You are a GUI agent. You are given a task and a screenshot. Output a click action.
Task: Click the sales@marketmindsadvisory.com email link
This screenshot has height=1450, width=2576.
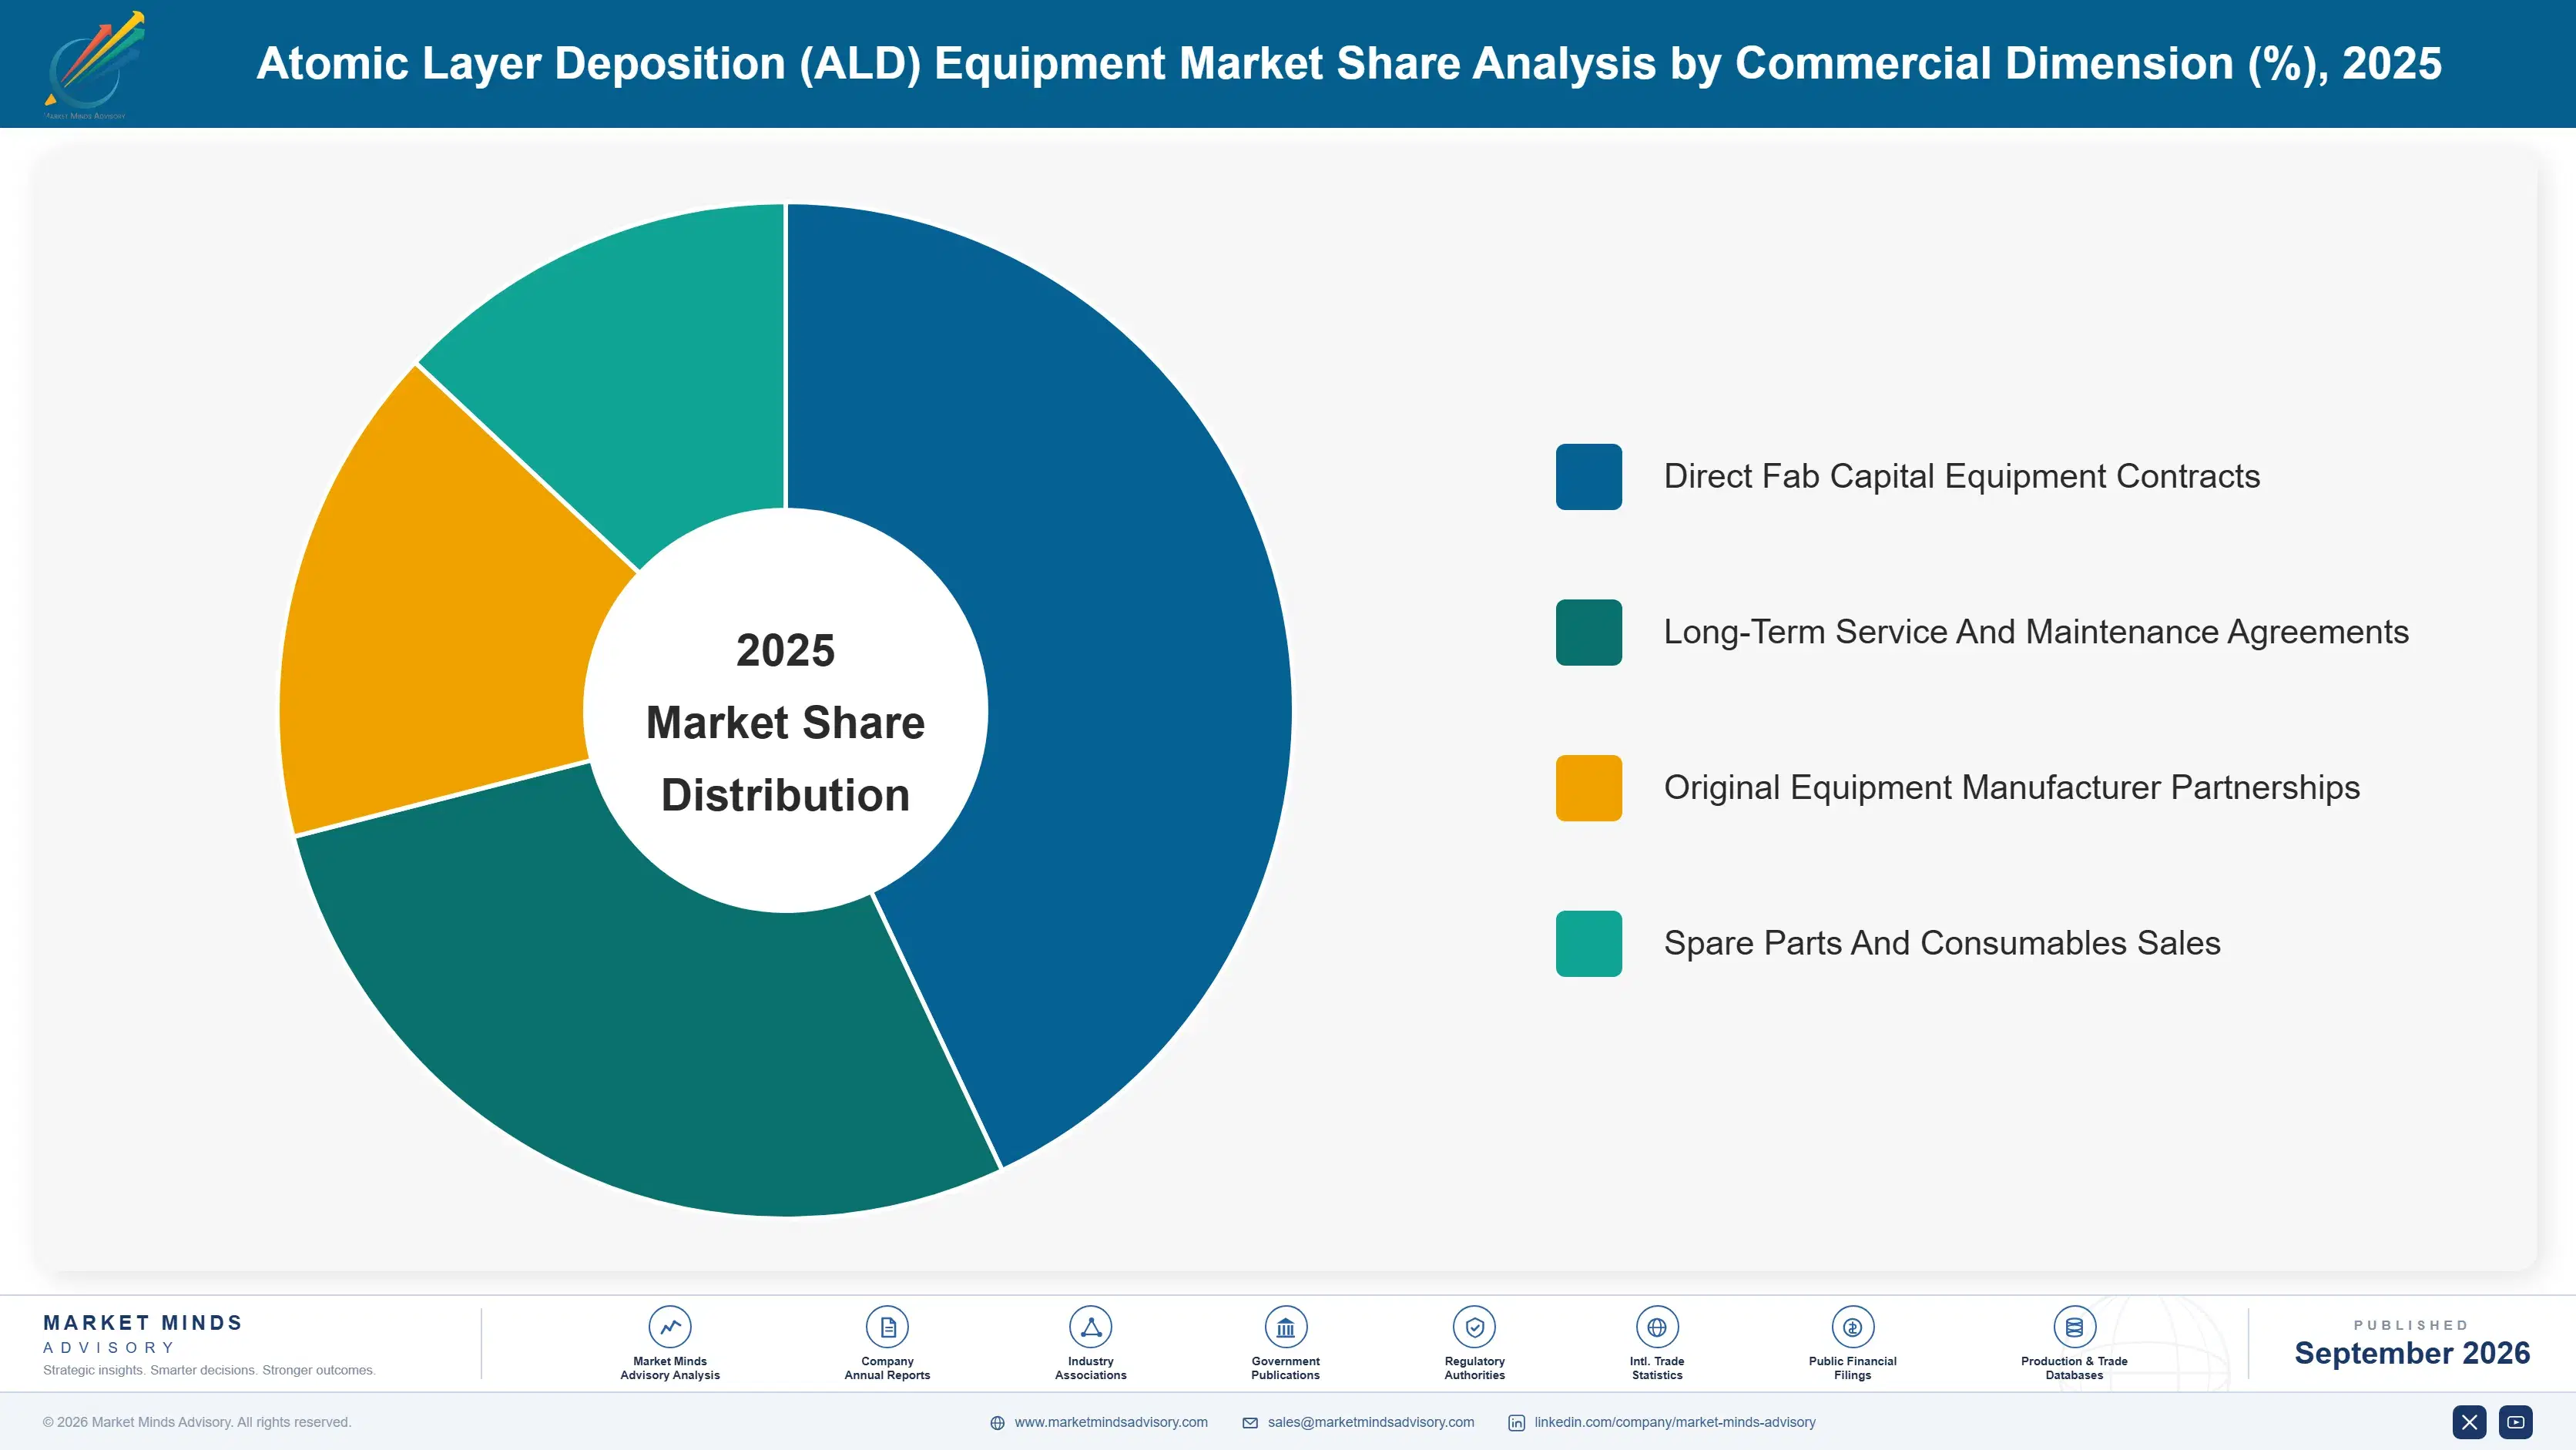tap(1371, 1422)
